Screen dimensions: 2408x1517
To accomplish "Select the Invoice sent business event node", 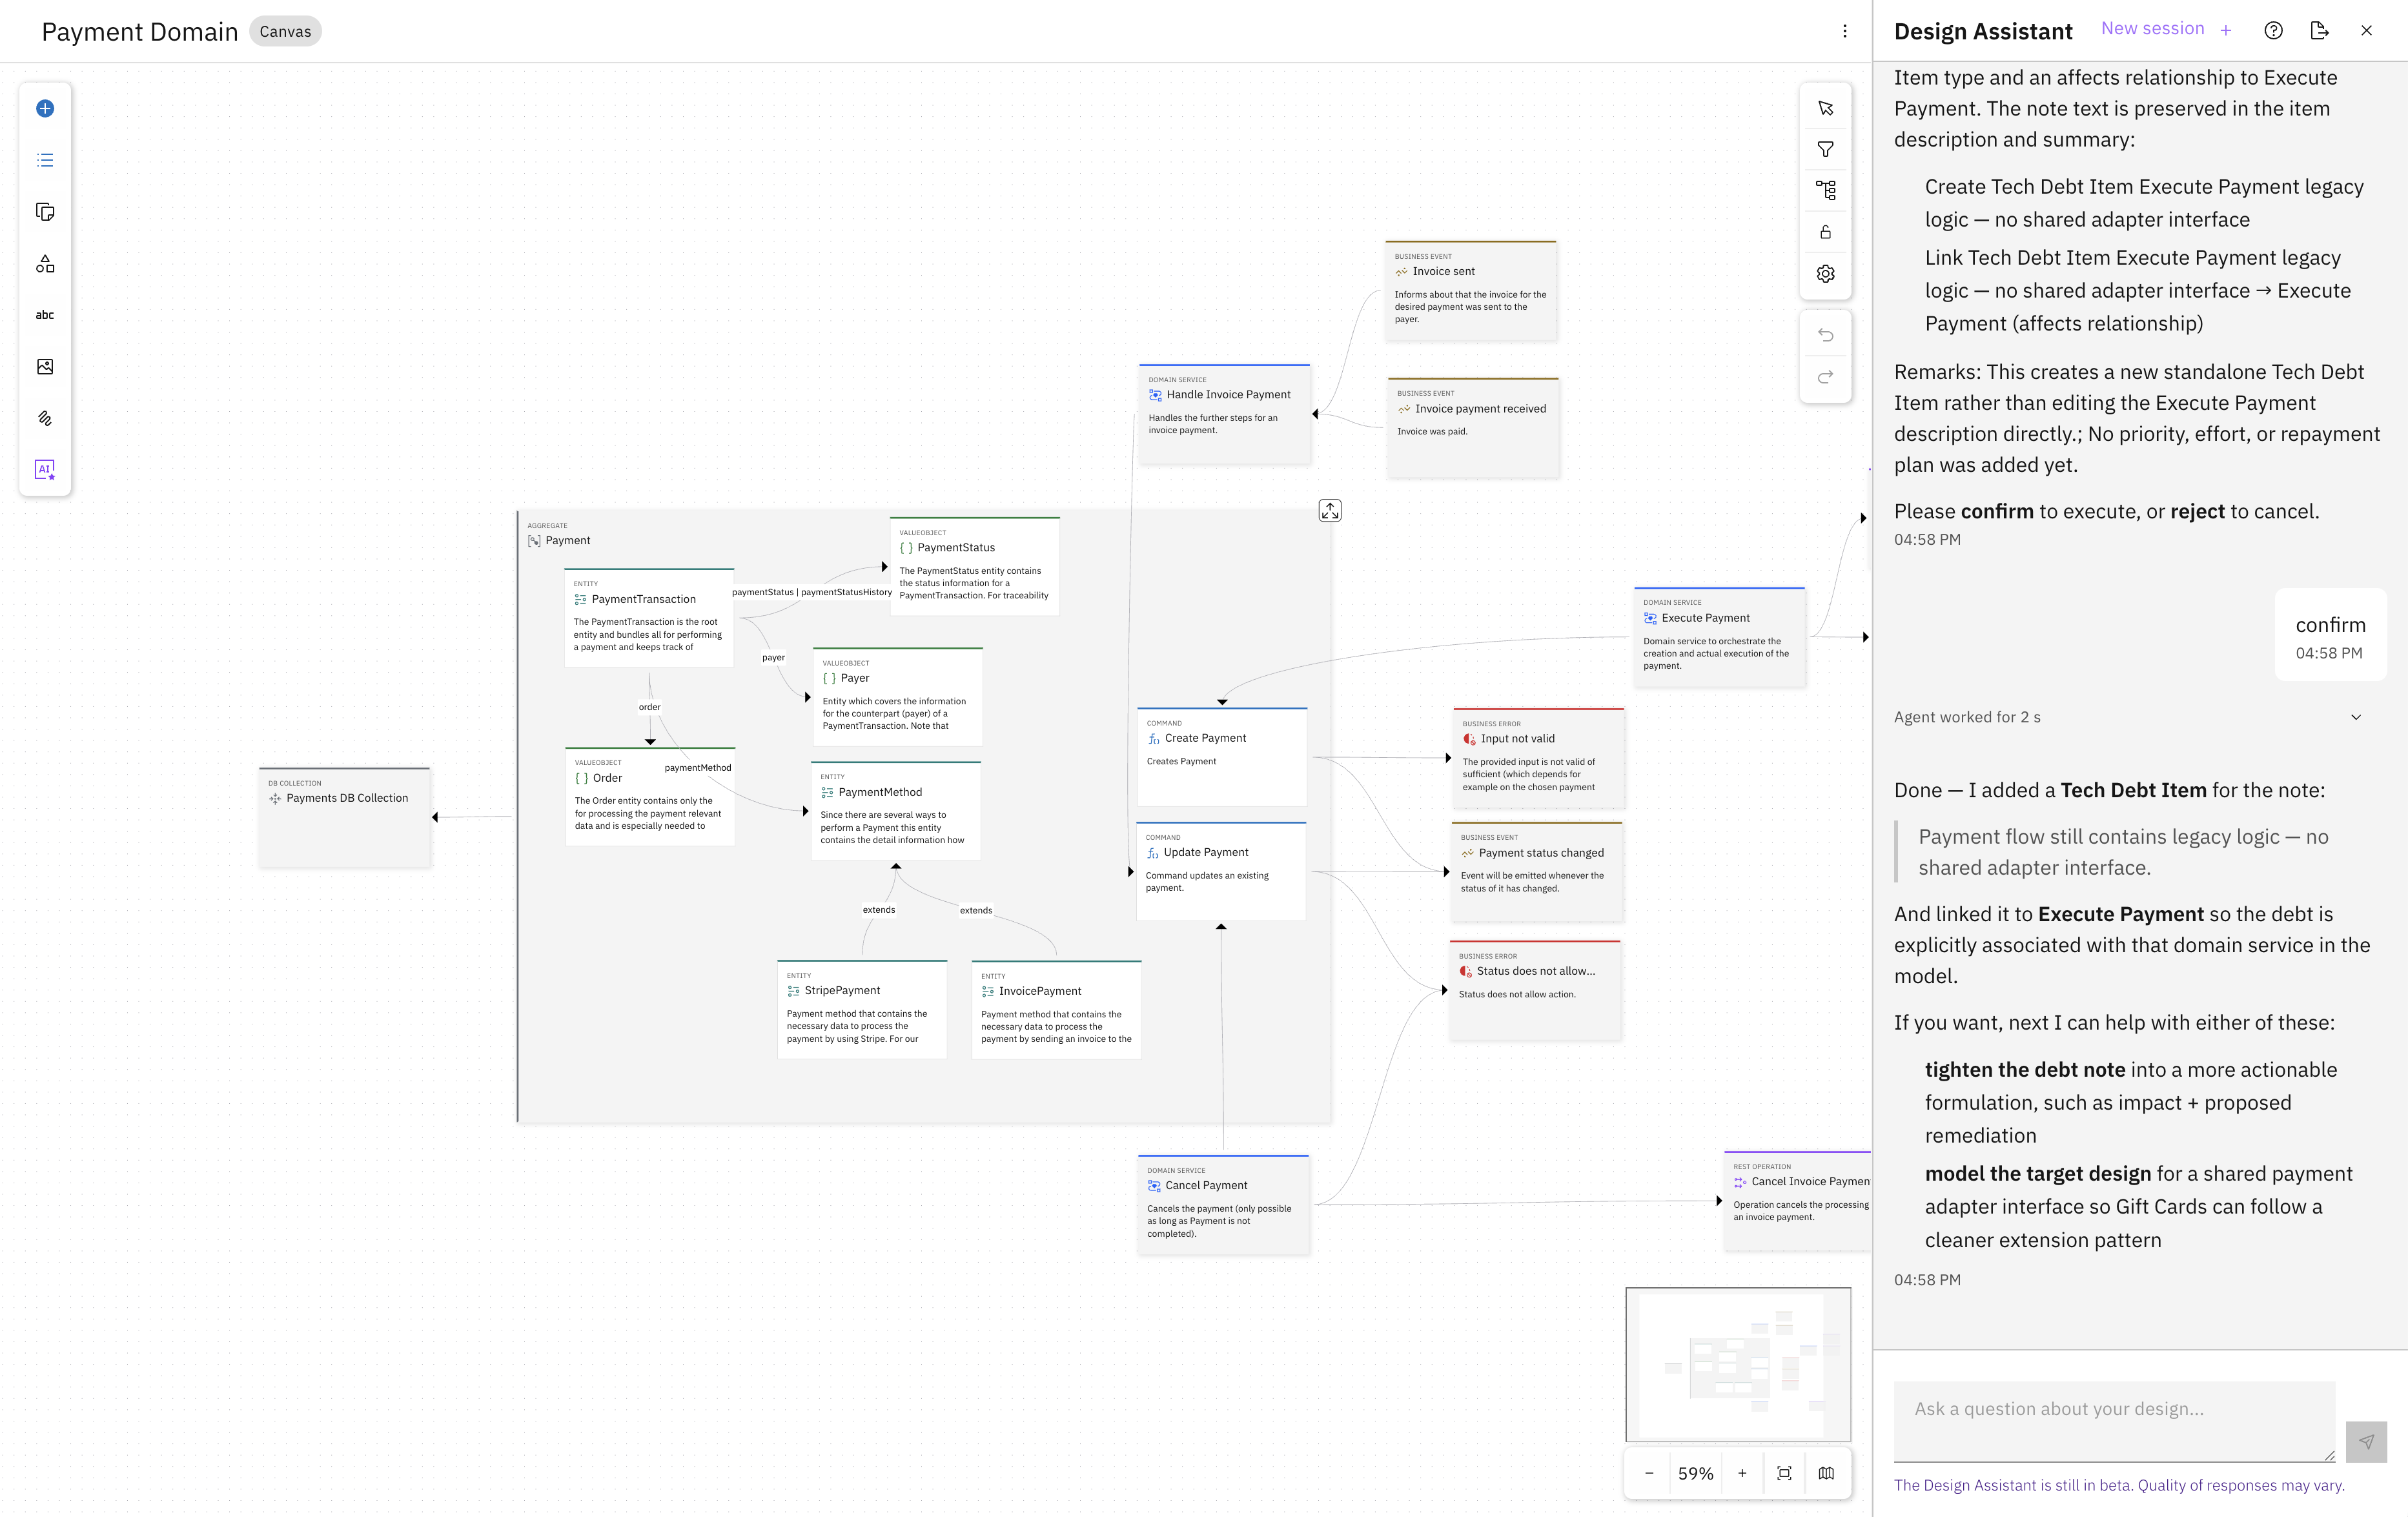I will (1470, 290).
